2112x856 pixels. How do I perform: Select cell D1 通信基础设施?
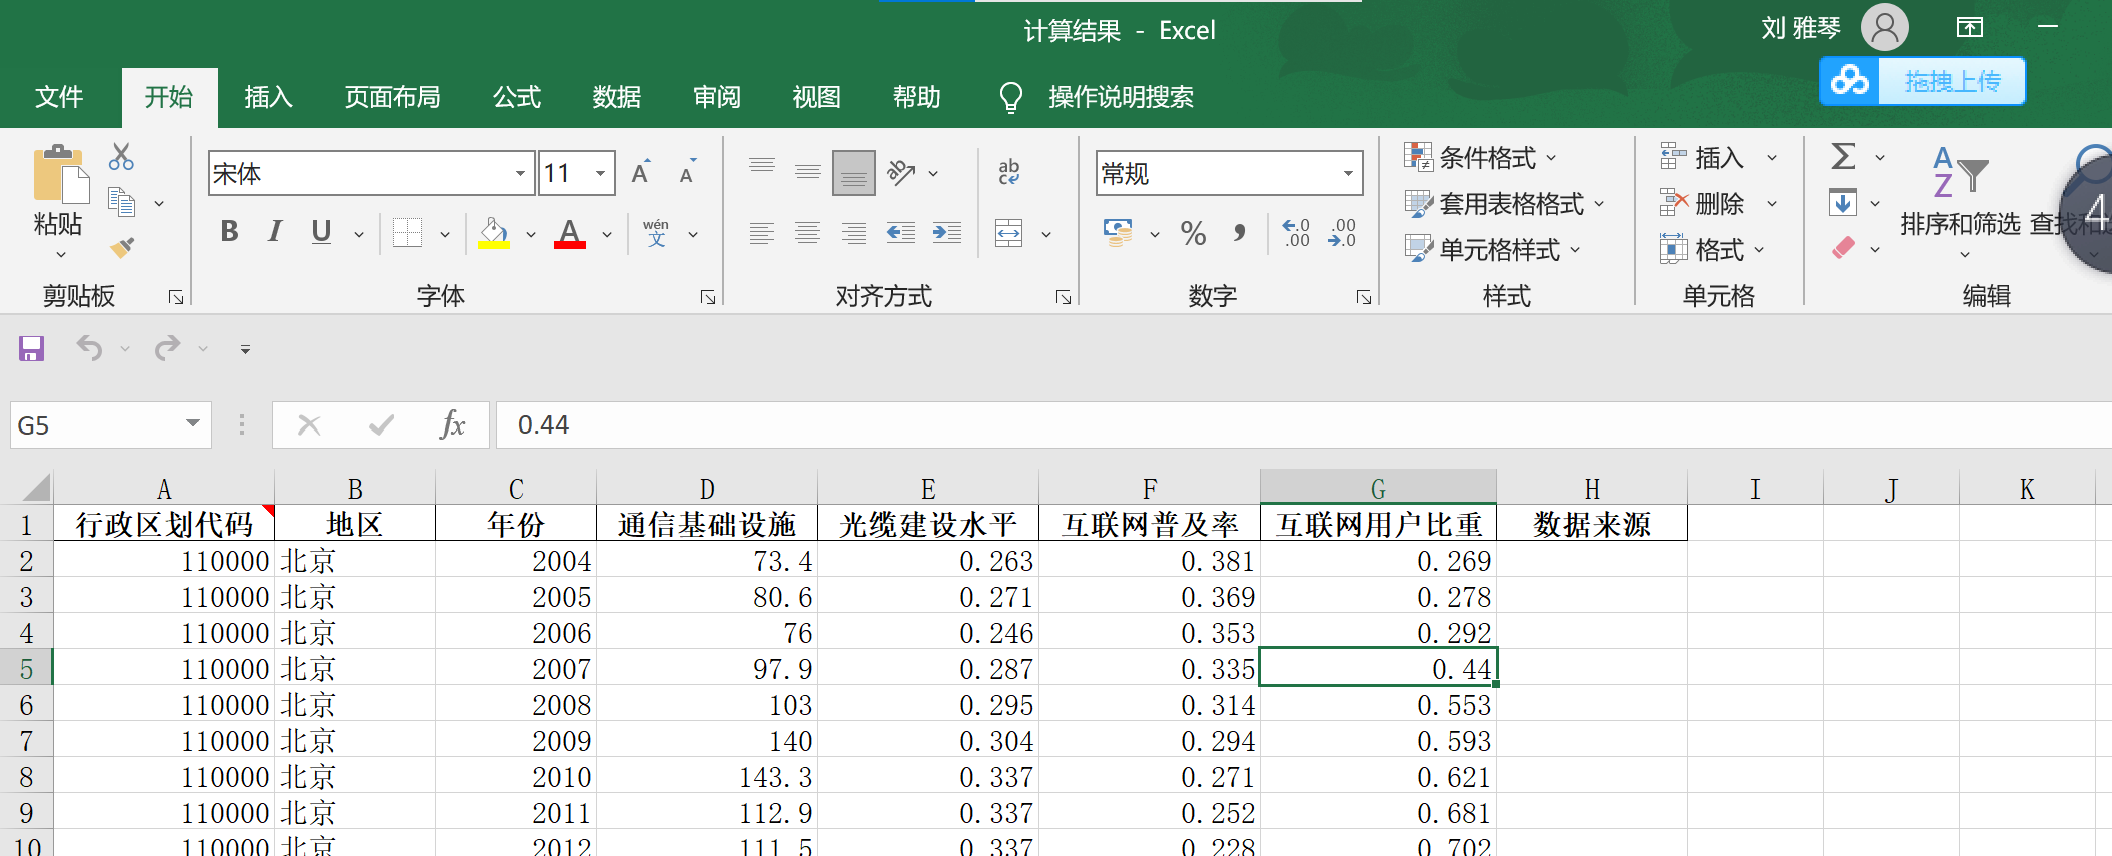click(x=706, y=524)
